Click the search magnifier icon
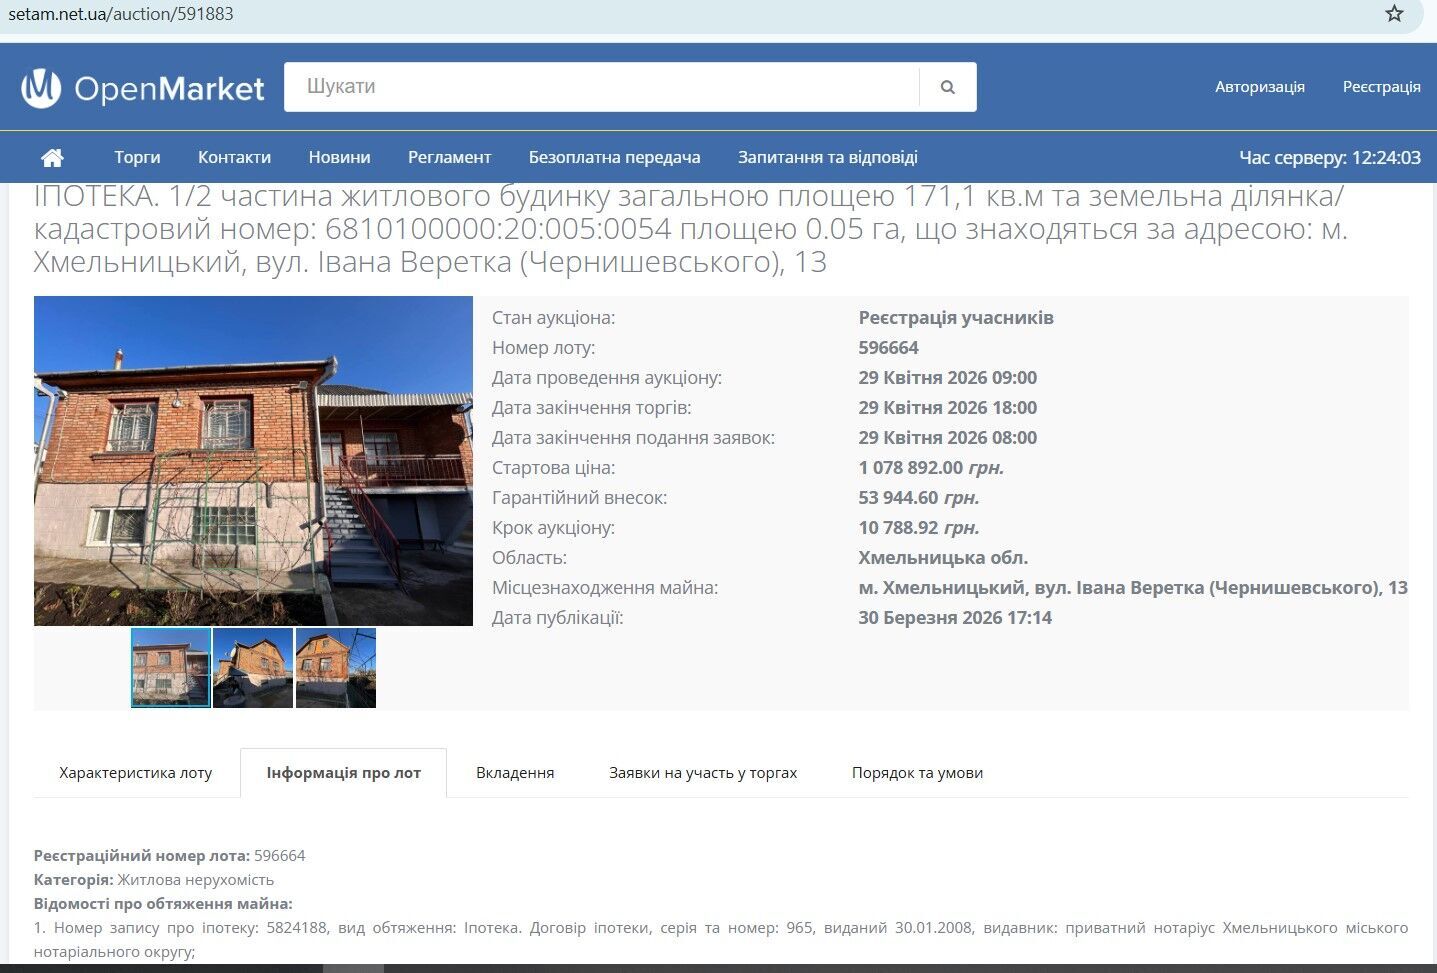The height and width of the screenshot is (973, 1437). click(946, 87)
